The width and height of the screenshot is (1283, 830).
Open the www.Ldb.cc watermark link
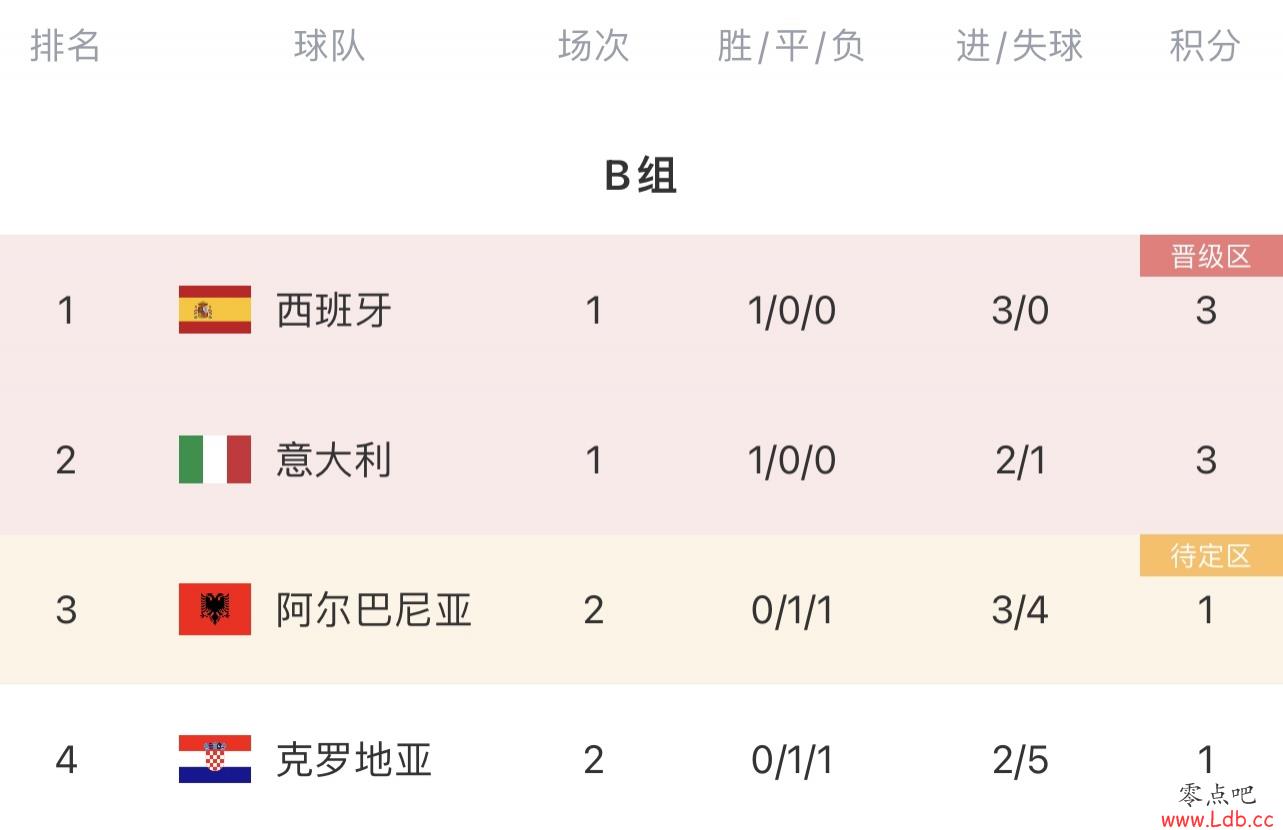pos(1221,819)
